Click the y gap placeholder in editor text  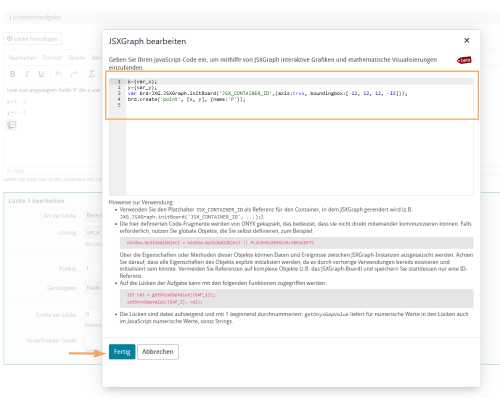20,112
